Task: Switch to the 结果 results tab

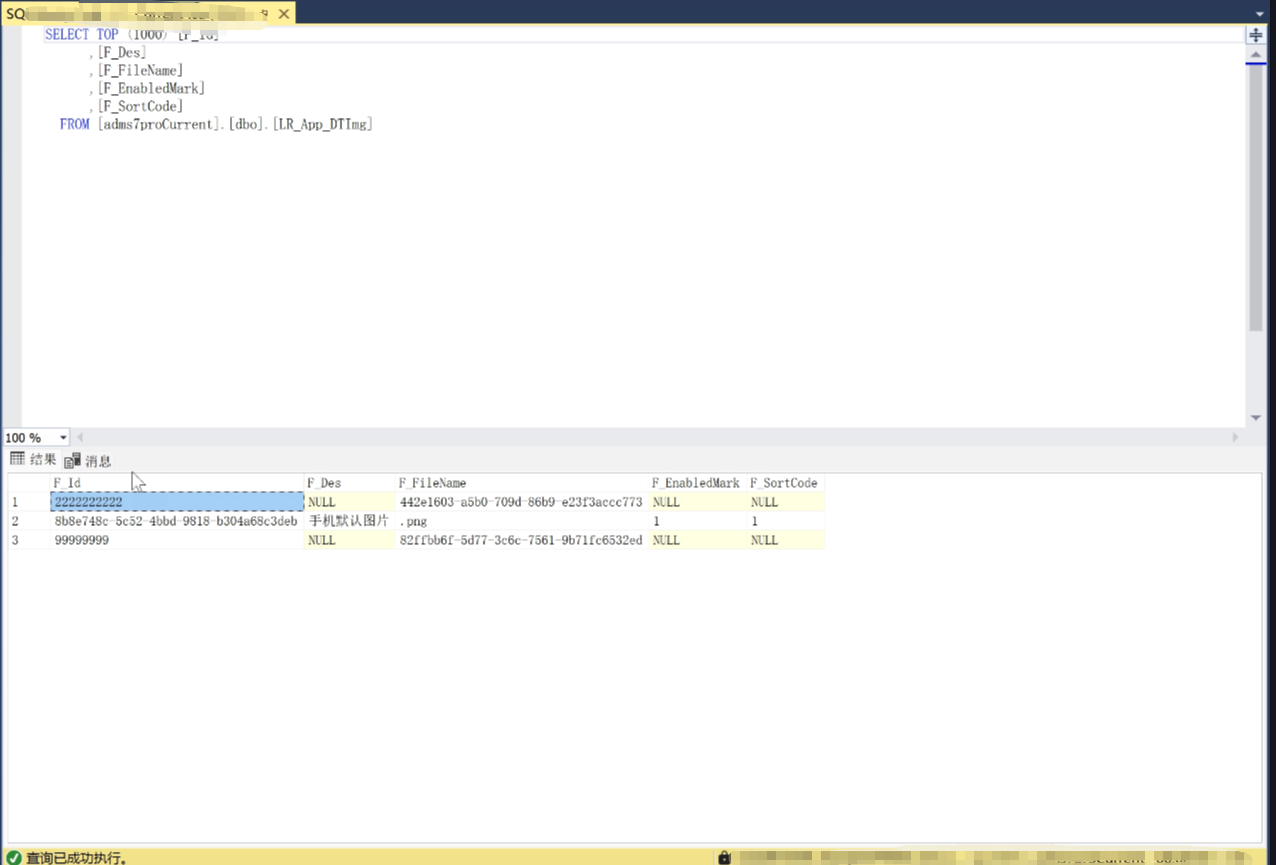Action: 33,459
